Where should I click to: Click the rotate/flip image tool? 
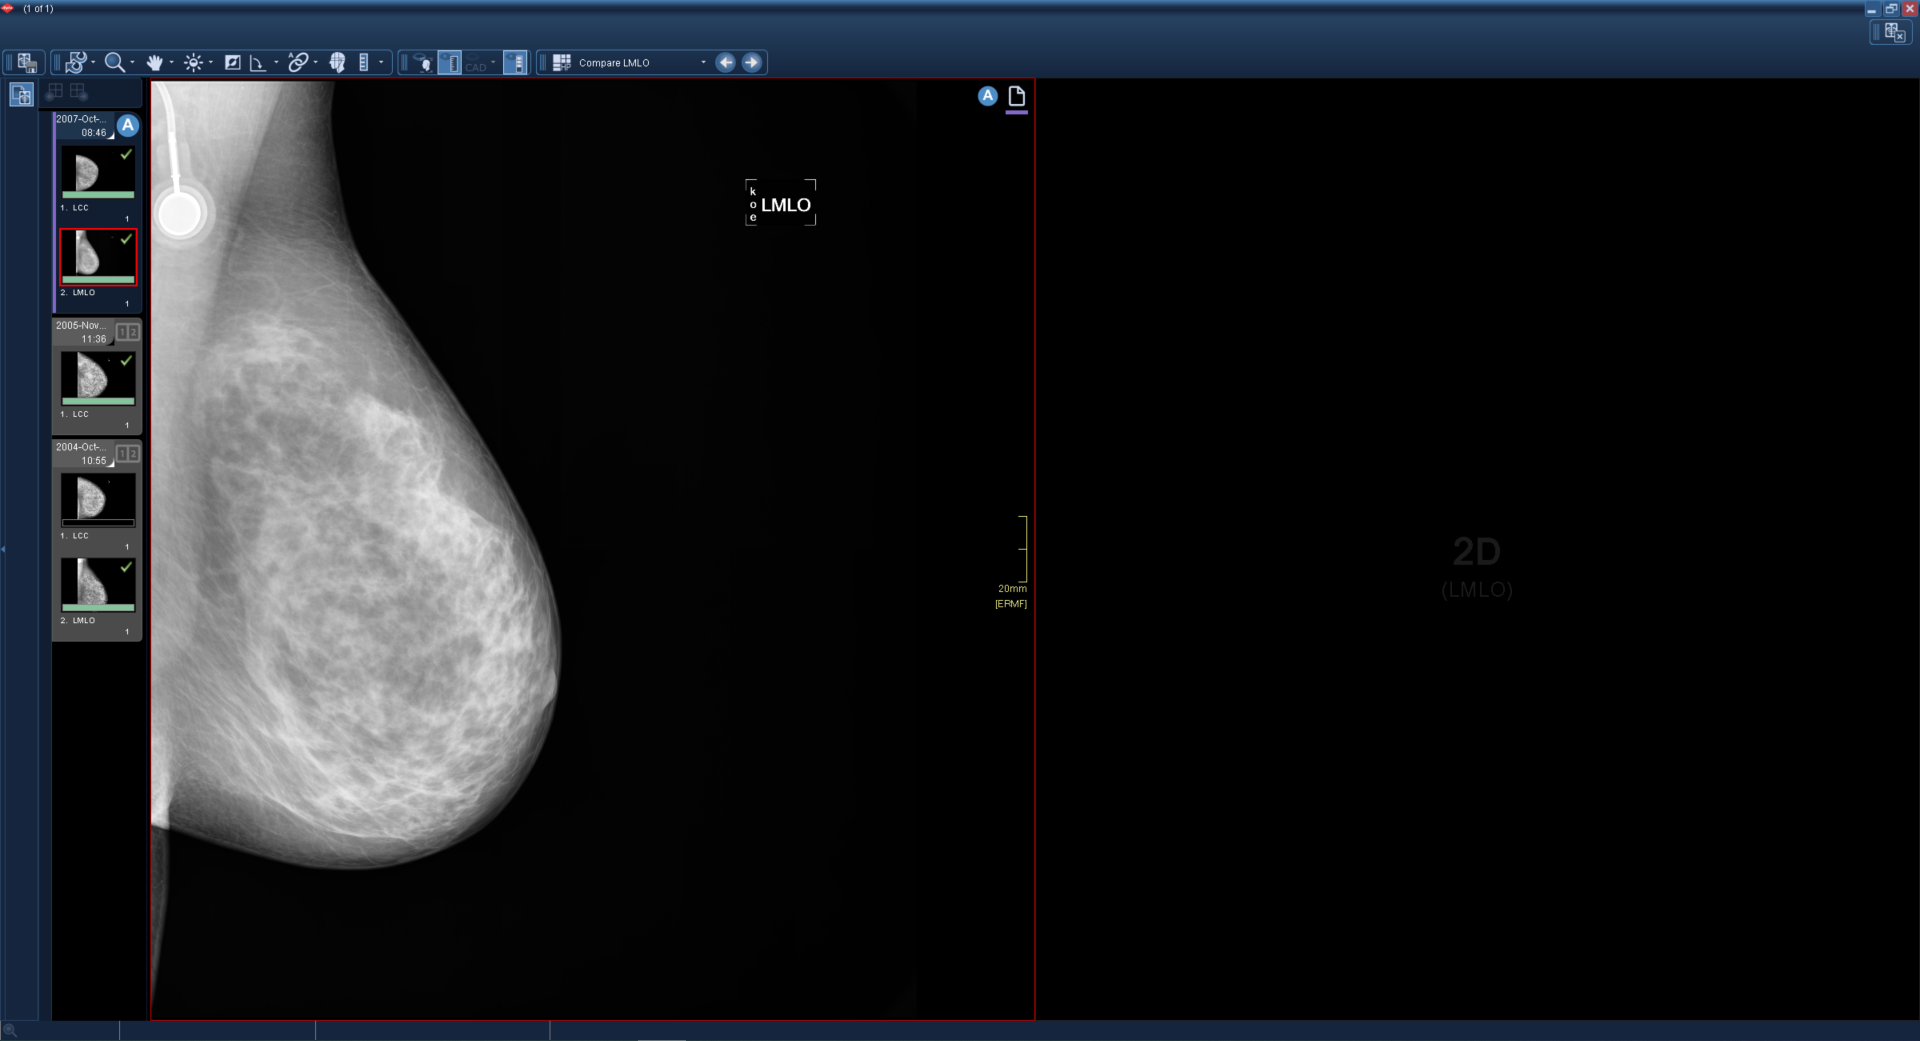click(x=76, y=63)
